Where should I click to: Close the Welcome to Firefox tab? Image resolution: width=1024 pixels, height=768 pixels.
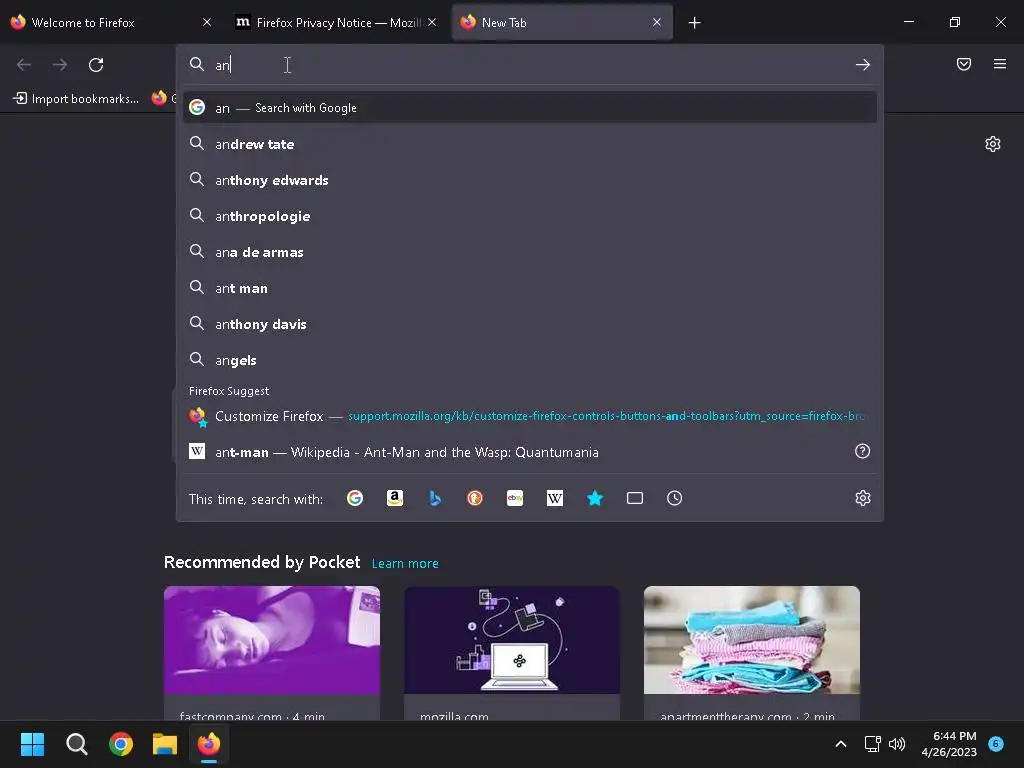[x=207, y=22]
